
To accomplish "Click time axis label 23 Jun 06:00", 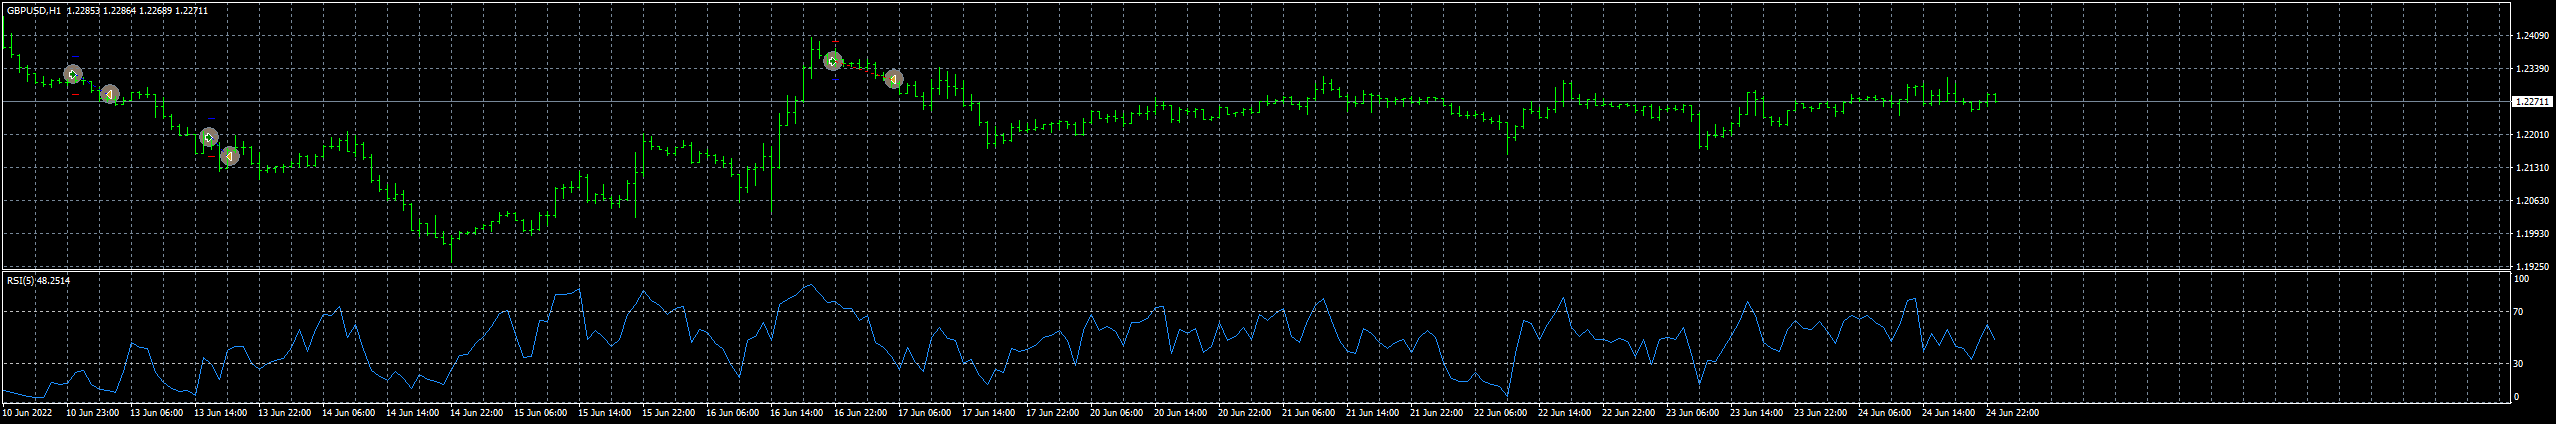I will pyautogui.click(x=1693, y=412).
